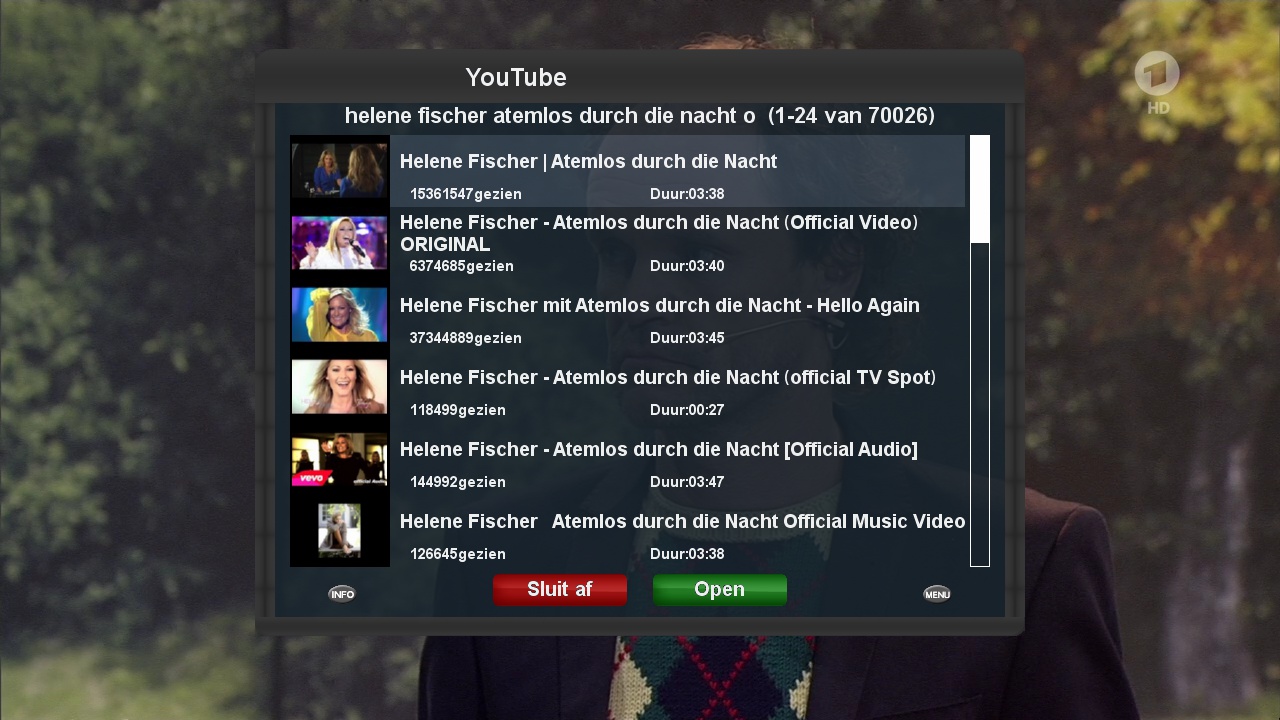
Task: Click the MENU button icon
Action: 937,594
